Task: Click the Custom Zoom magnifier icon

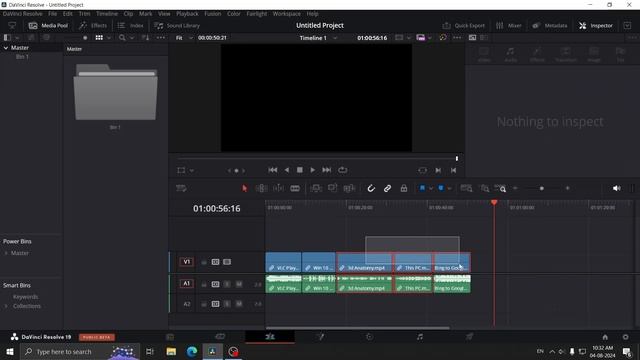Action: 500,188
